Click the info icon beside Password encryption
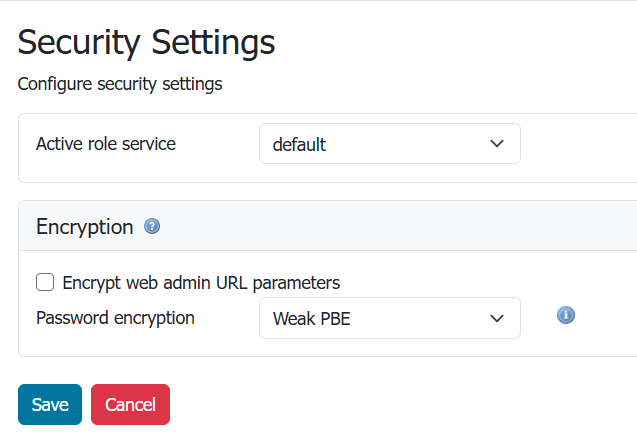Screen dimensions: 637x448 [x=565, y=315]
